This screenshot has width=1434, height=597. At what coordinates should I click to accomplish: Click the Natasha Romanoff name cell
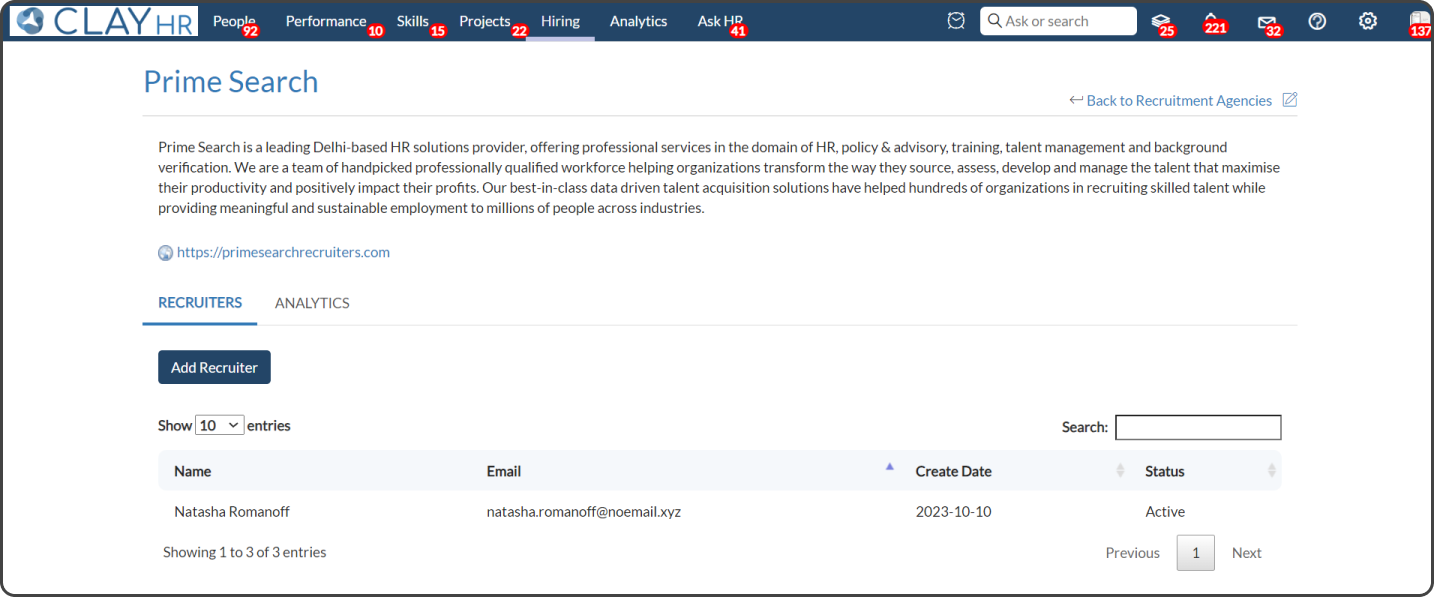232,511
